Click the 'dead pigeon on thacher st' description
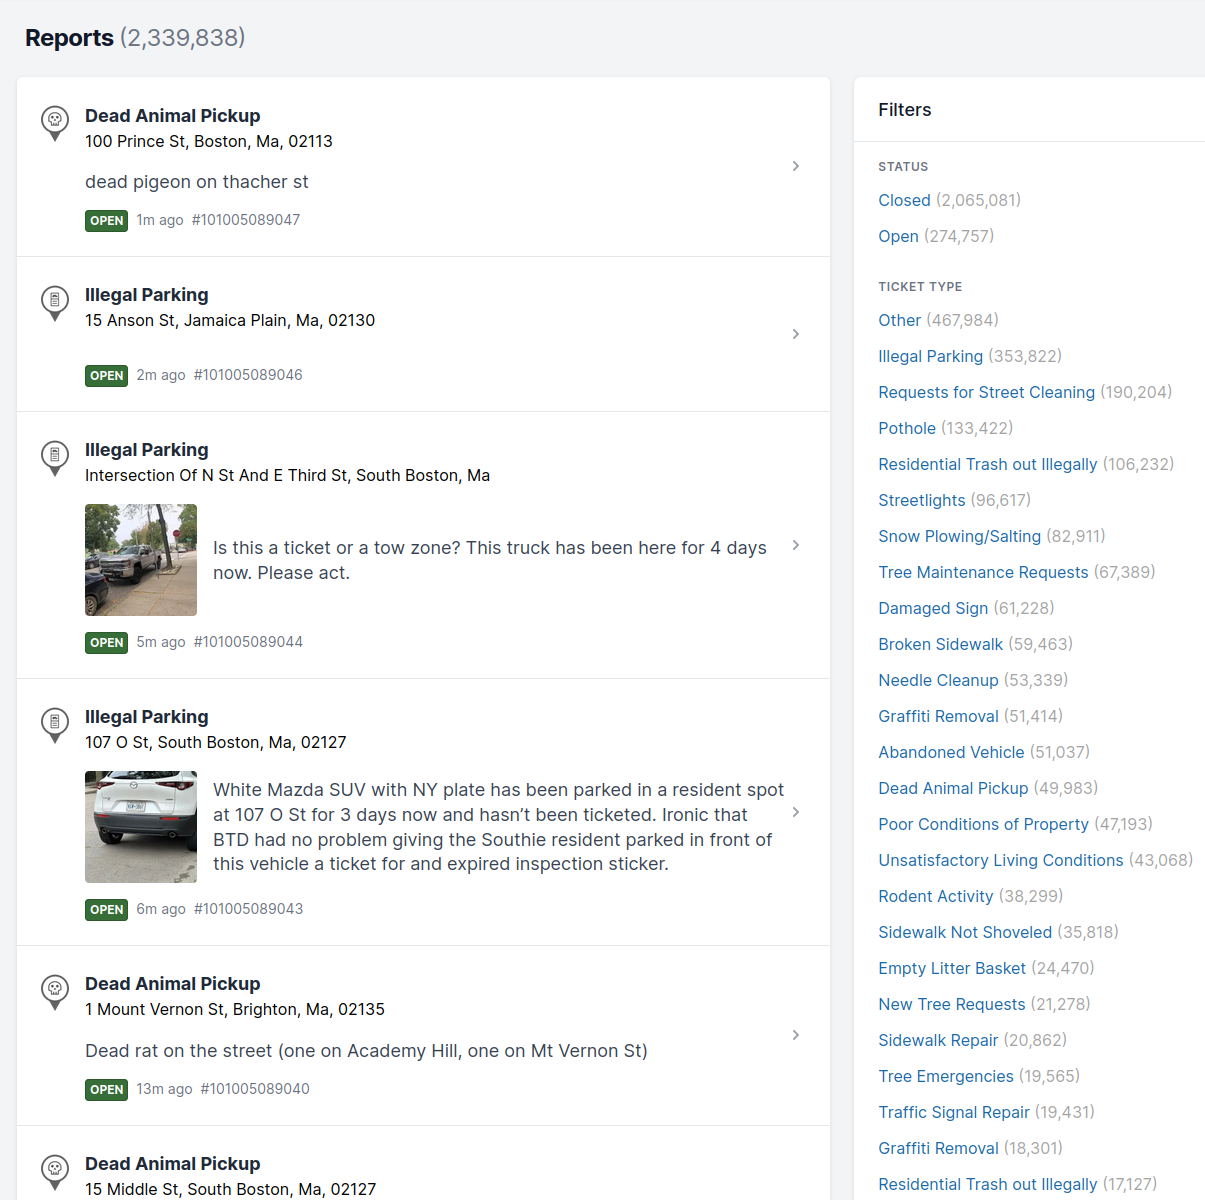The image size is (1205, 1200). click(x=197, y=182)
